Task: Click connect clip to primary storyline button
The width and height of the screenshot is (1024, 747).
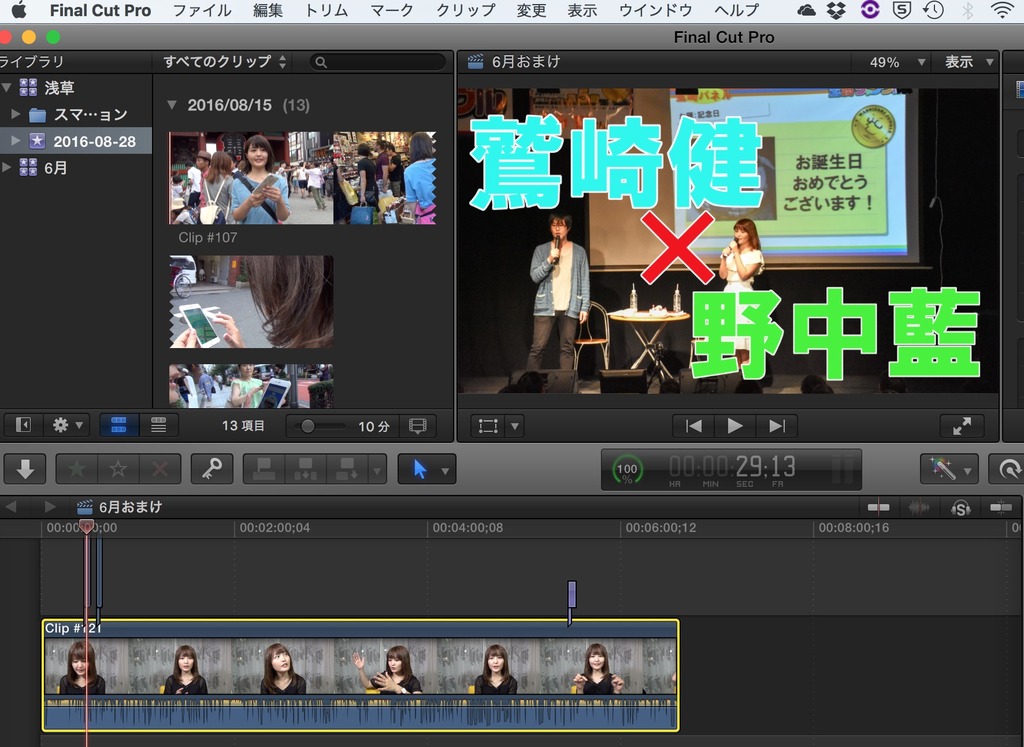Action: [264, 469]
